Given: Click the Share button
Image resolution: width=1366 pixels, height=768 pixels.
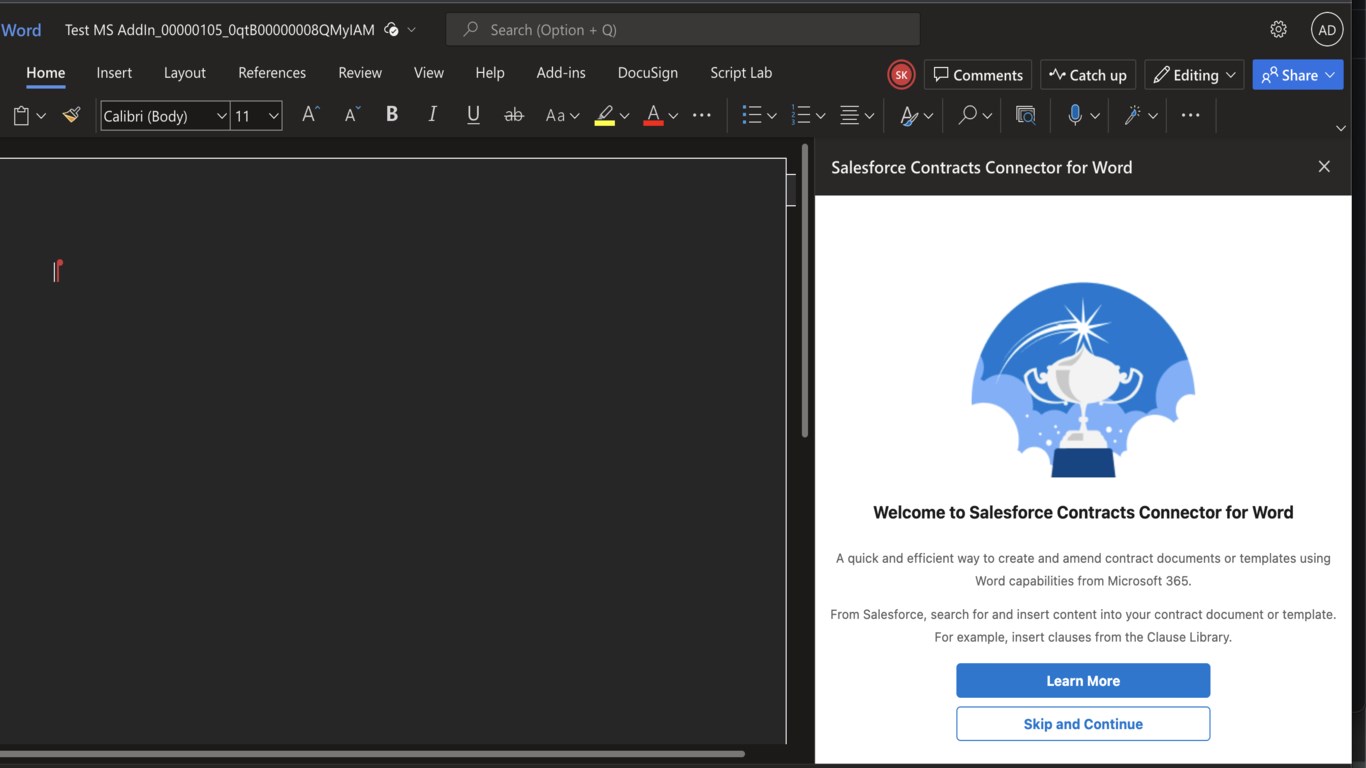Looking at the screenshot, I should [x=1298, y=75].
